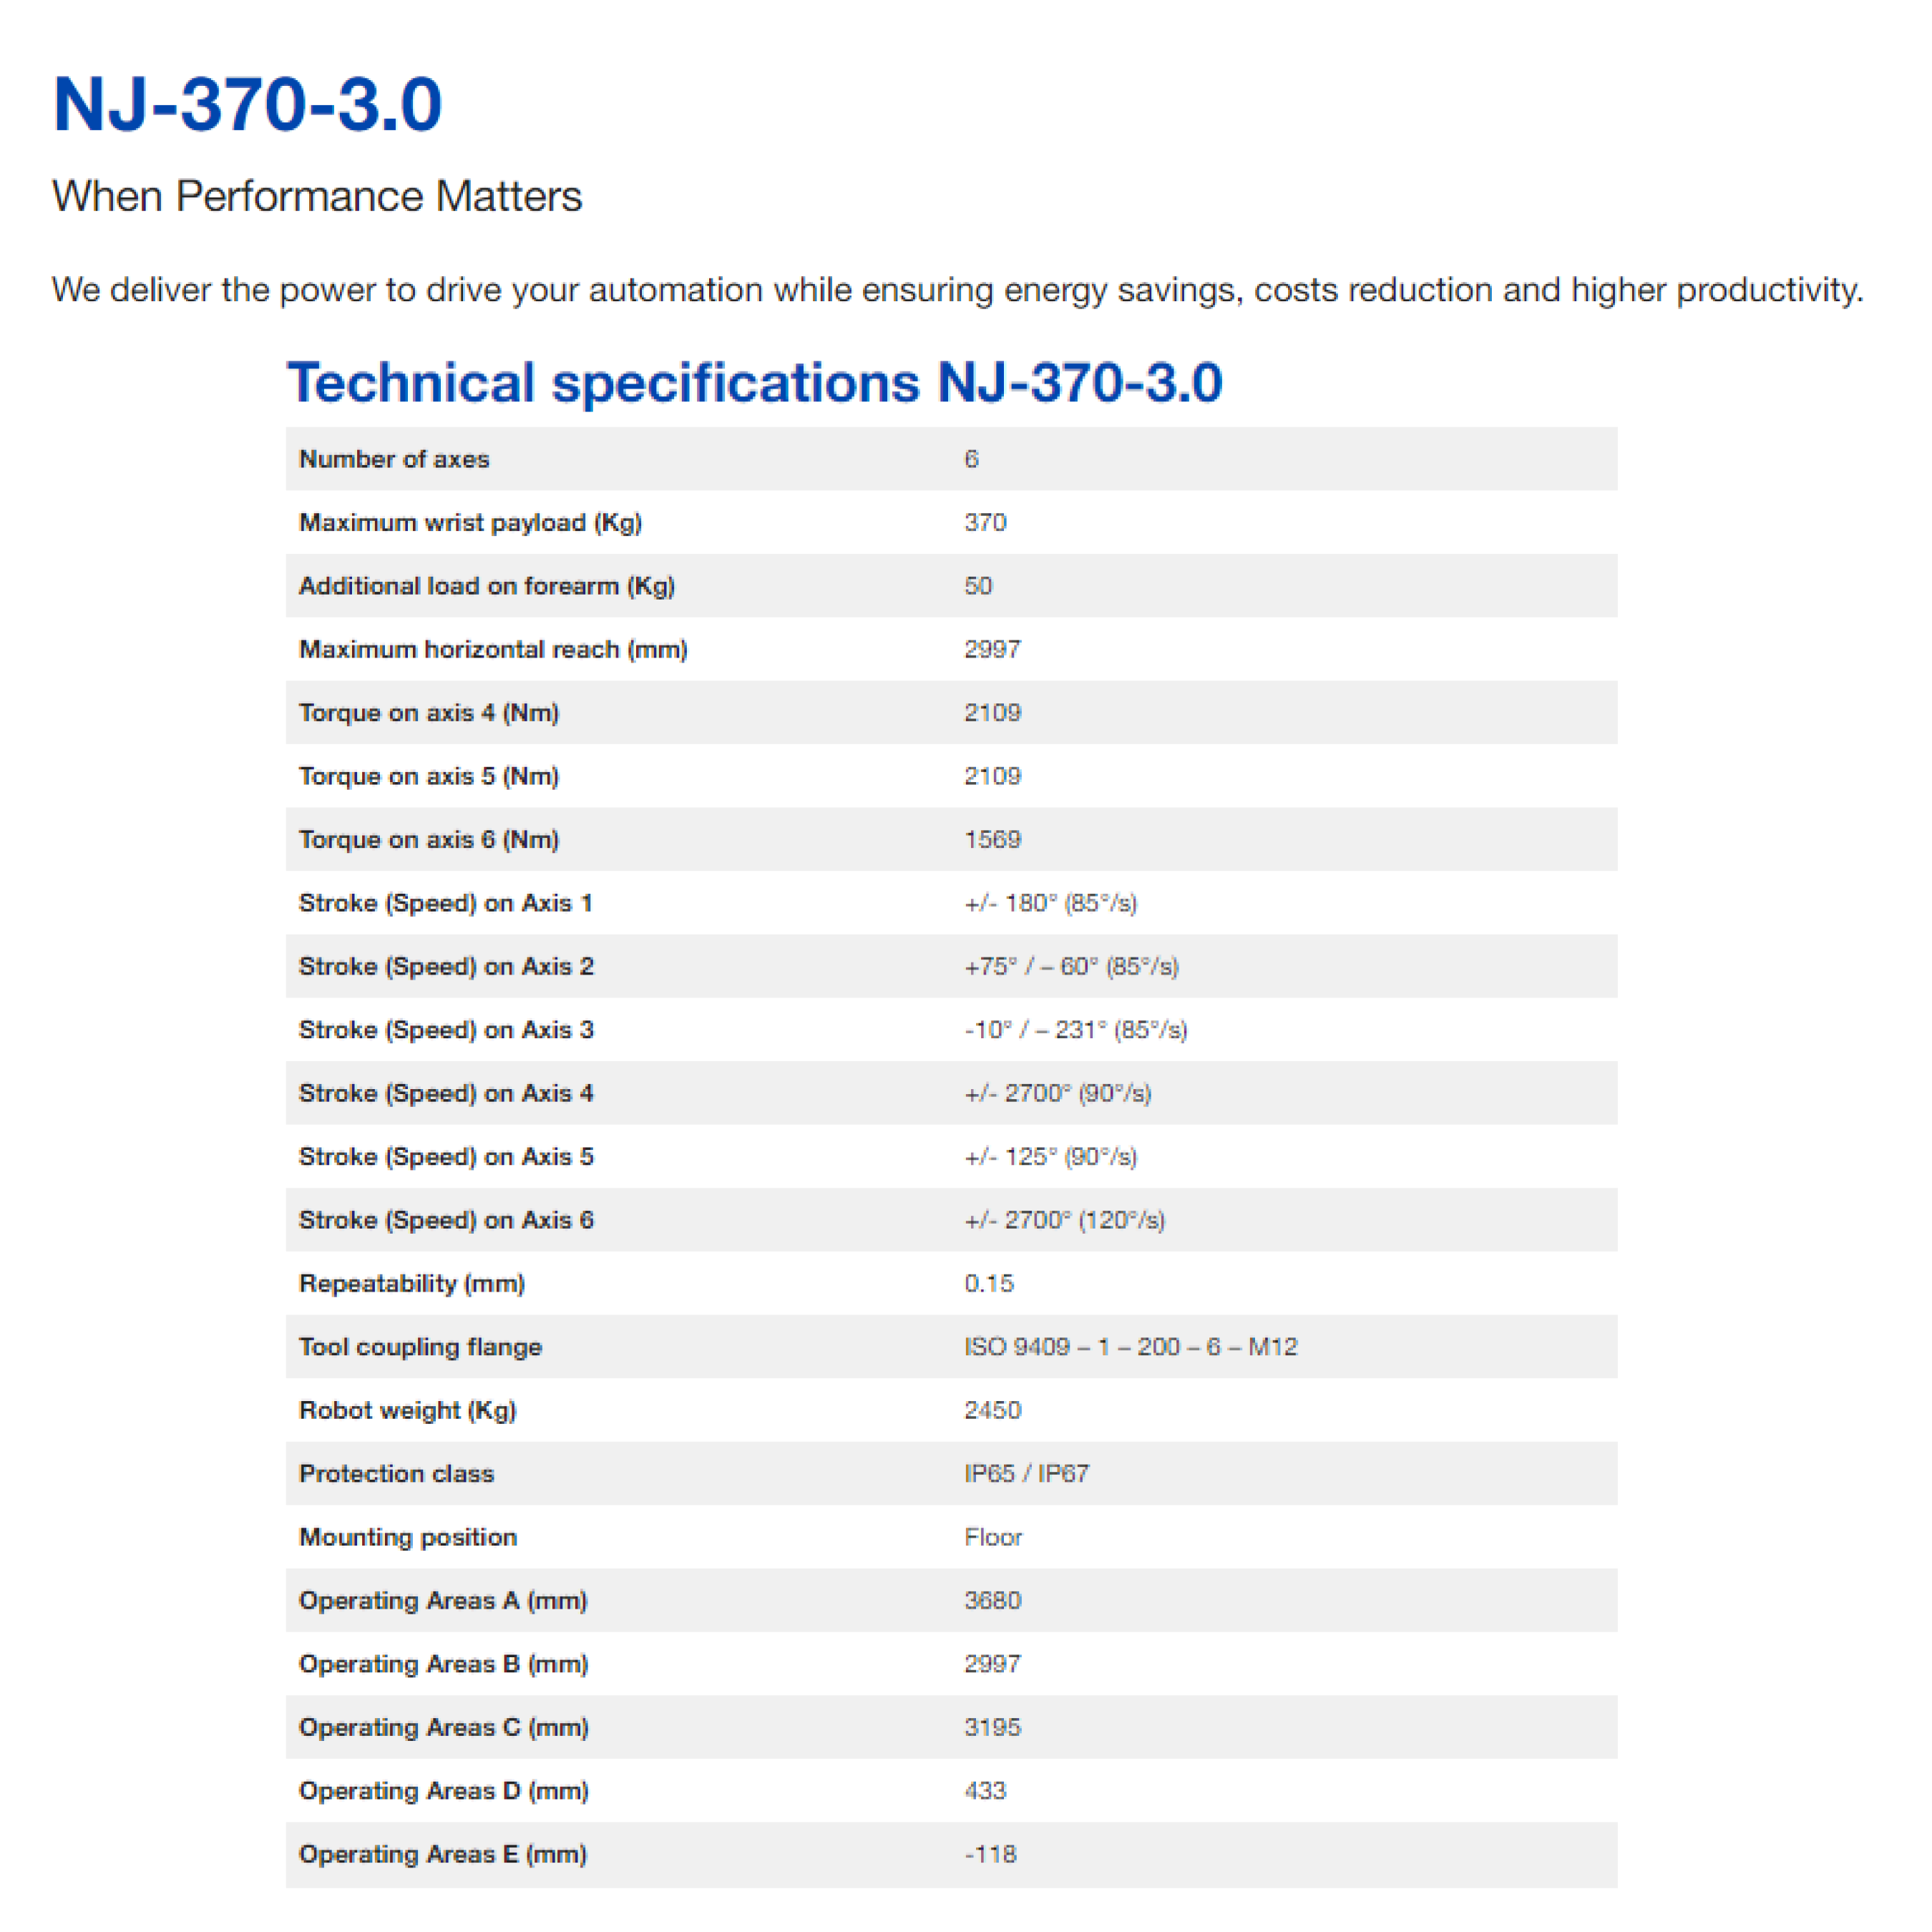The width and height of the screenshot is (1932, 1932).
Task: Click the Protection class value IP65 / IP67
Action: [1026, 1473]
